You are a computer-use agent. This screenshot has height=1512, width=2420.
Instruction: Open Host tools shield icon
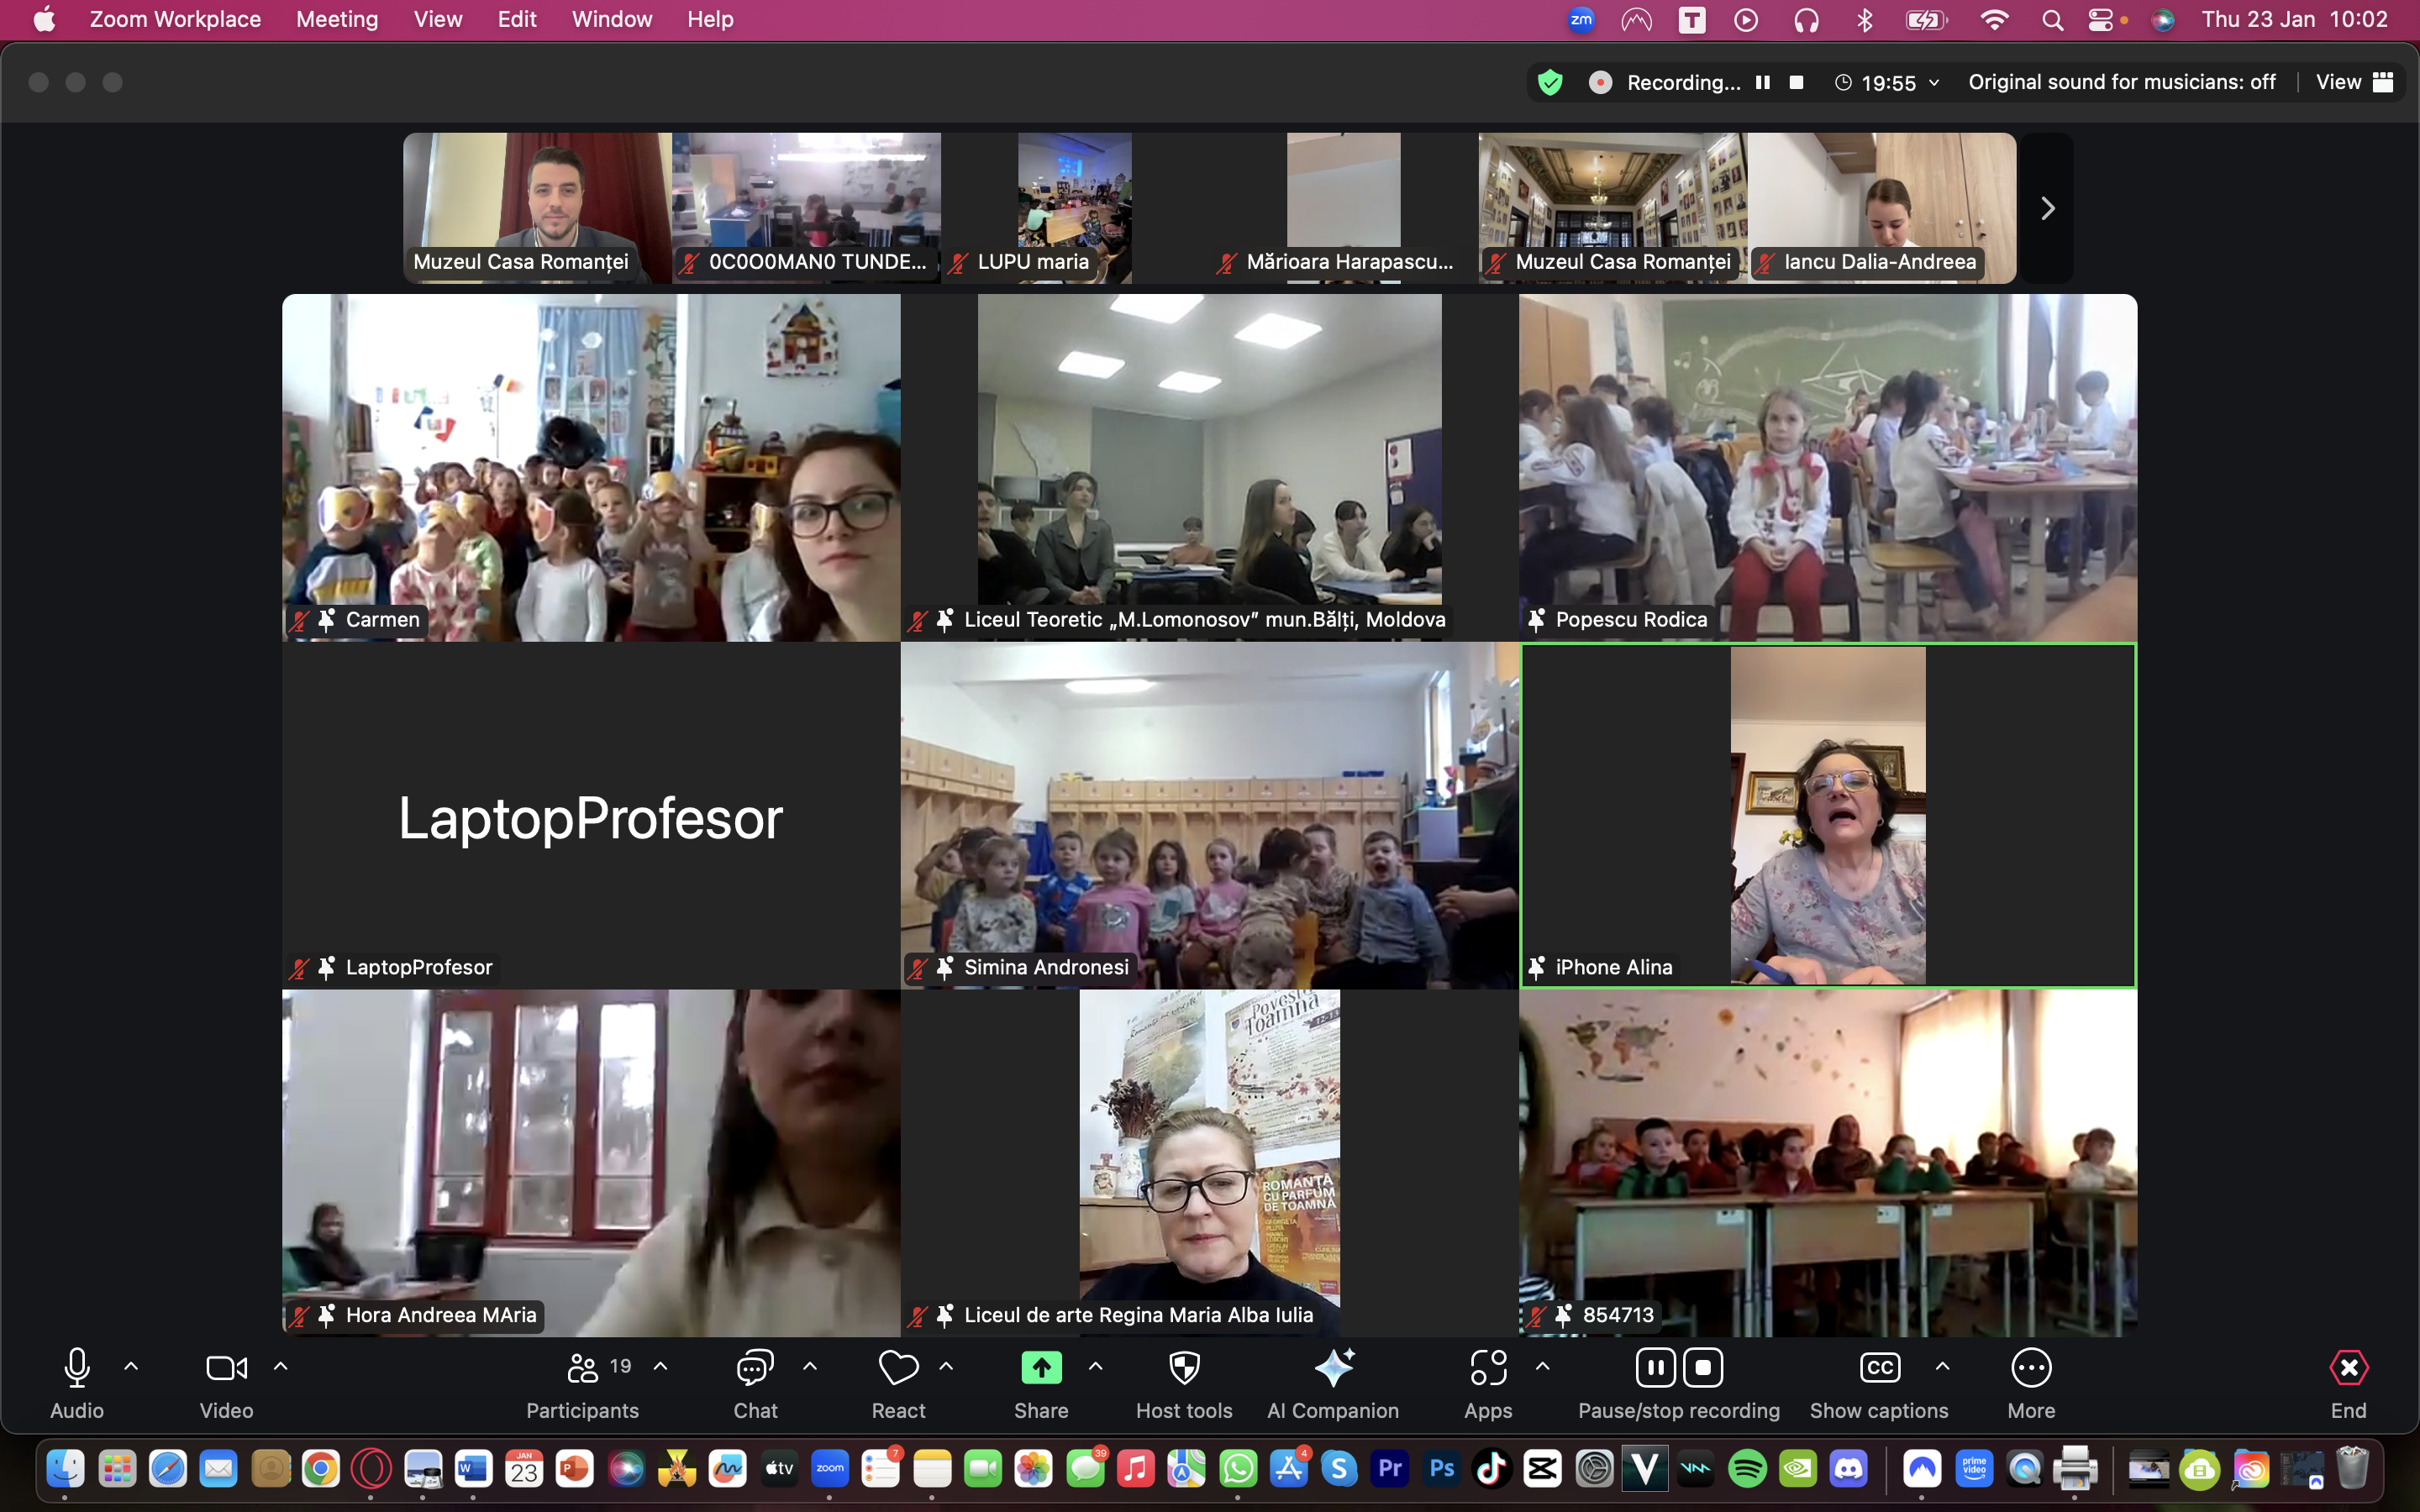point(1184,1368)
